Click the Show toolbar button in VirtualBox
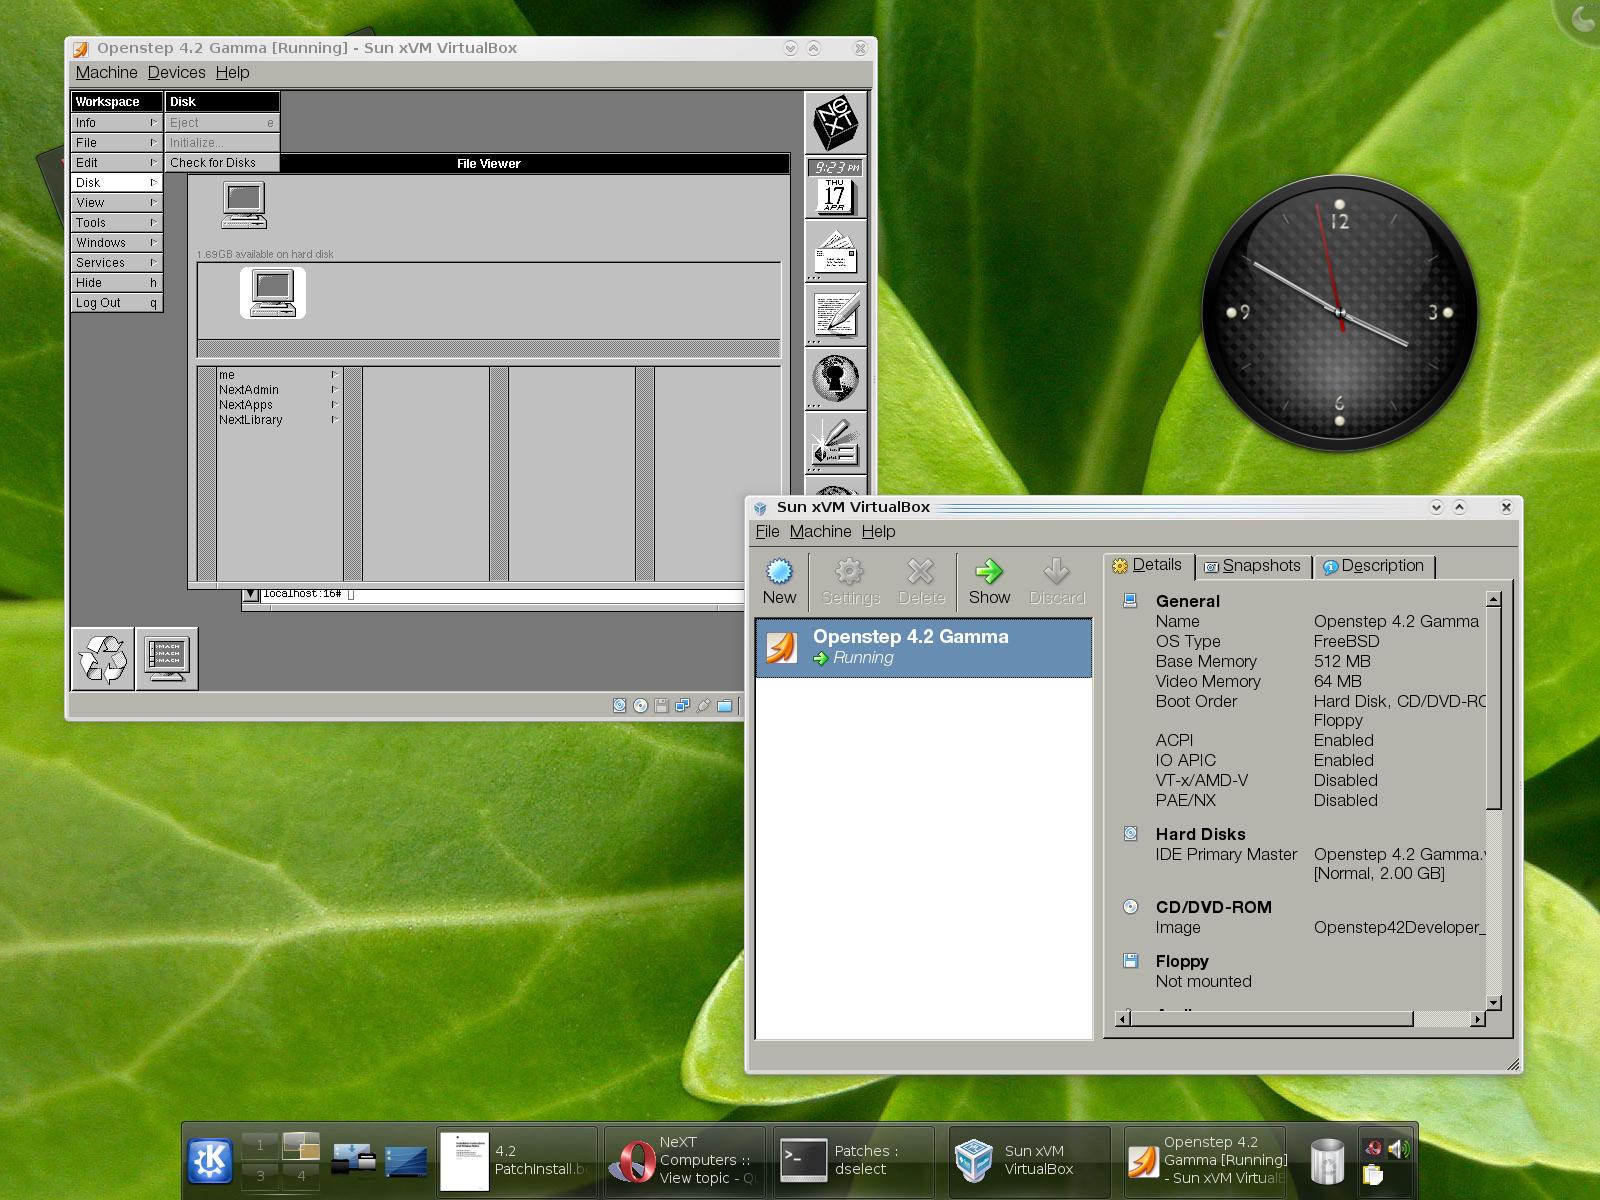Viewport: 1600px width, 1200px height. point(989,580)
